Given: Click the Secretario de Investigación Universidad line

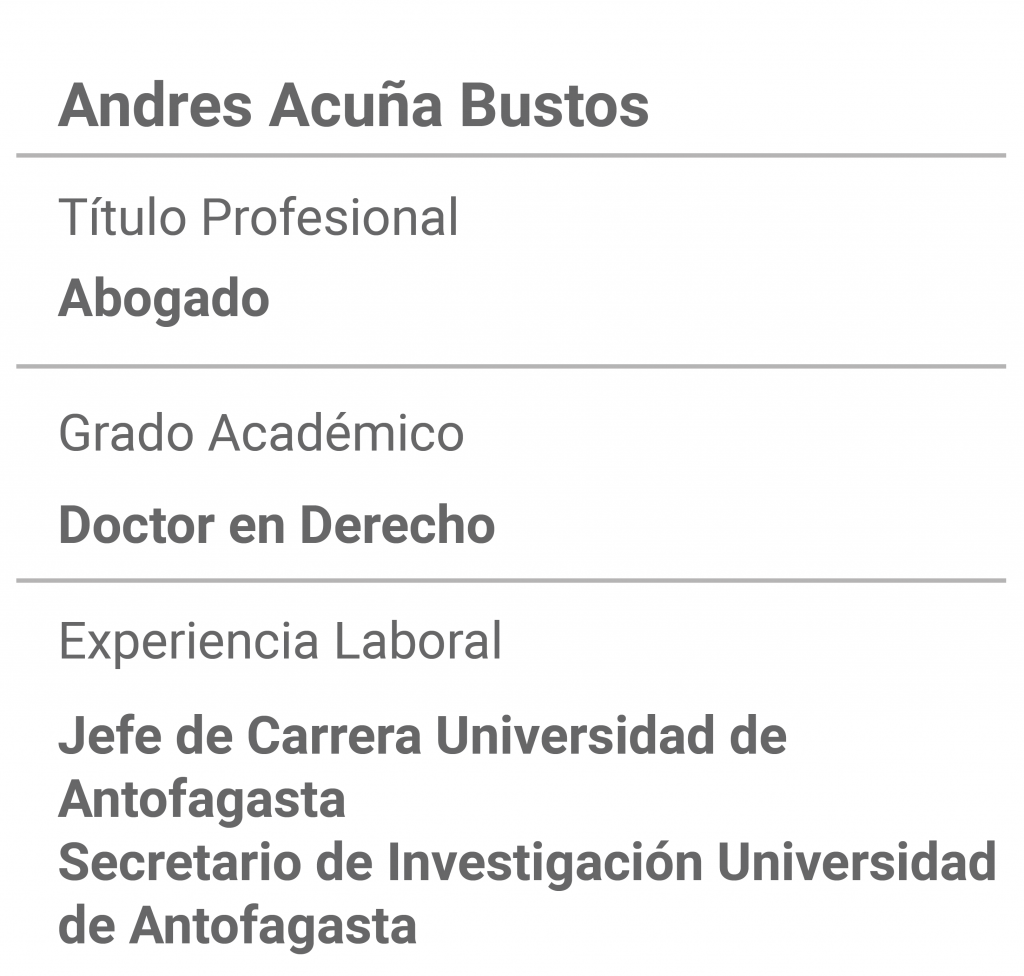Looking at the screenshot, I should click(x=528, y=863).
